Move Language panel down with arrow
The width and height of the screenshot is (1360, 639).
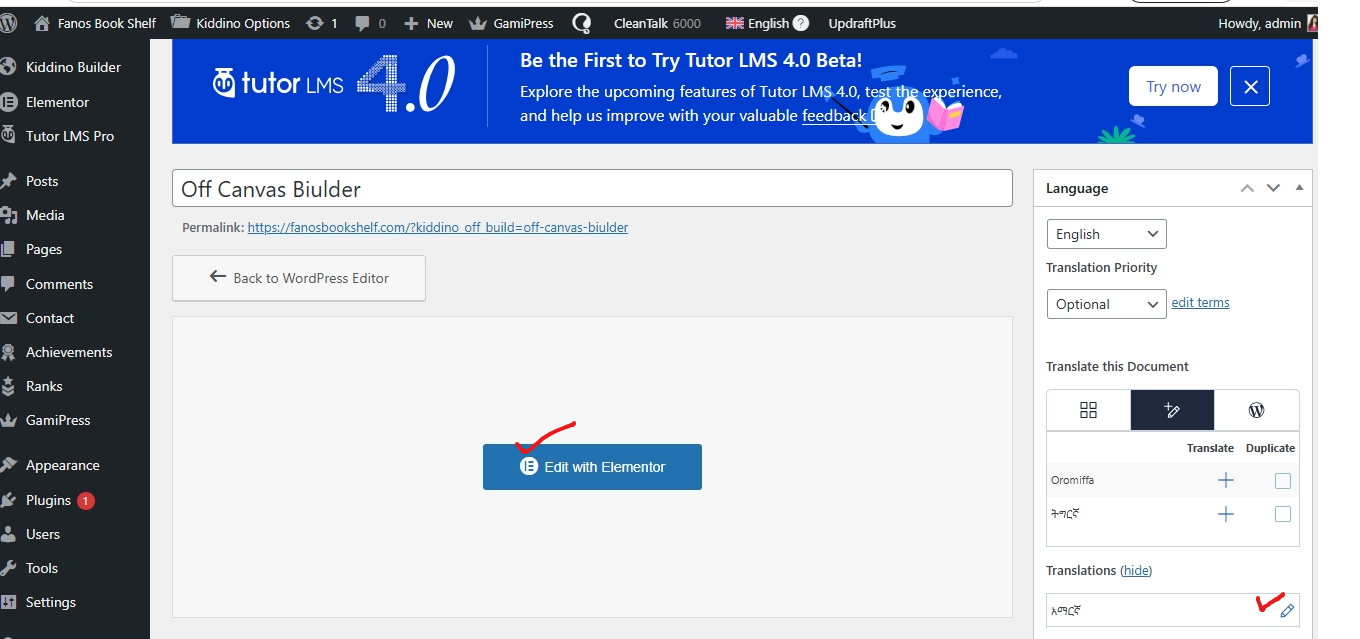tap(1273, 188)
